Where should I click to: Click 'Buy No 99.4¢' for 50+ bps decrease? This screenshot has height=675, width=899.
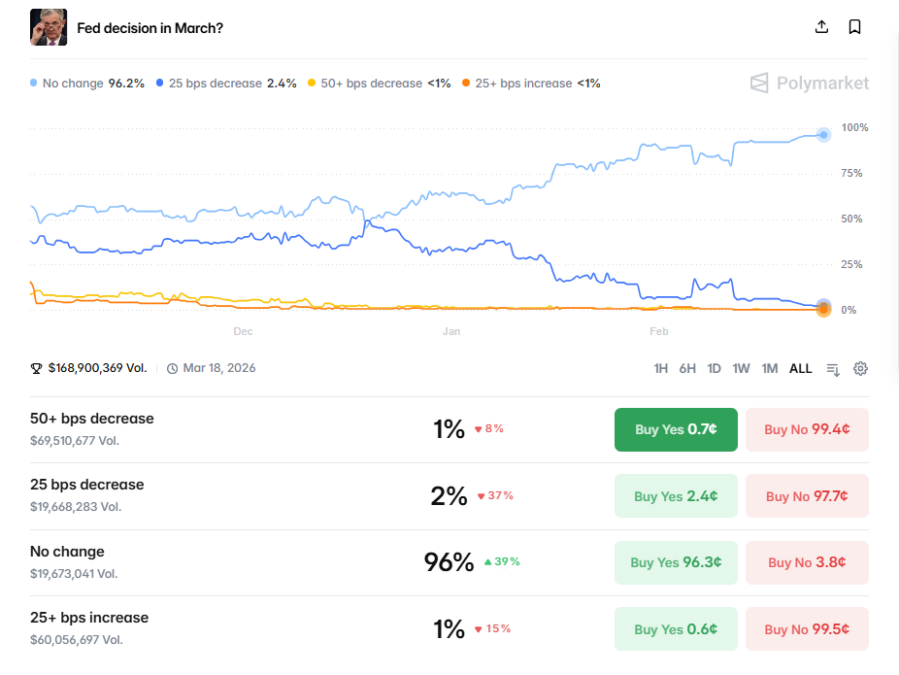[806, 429]
